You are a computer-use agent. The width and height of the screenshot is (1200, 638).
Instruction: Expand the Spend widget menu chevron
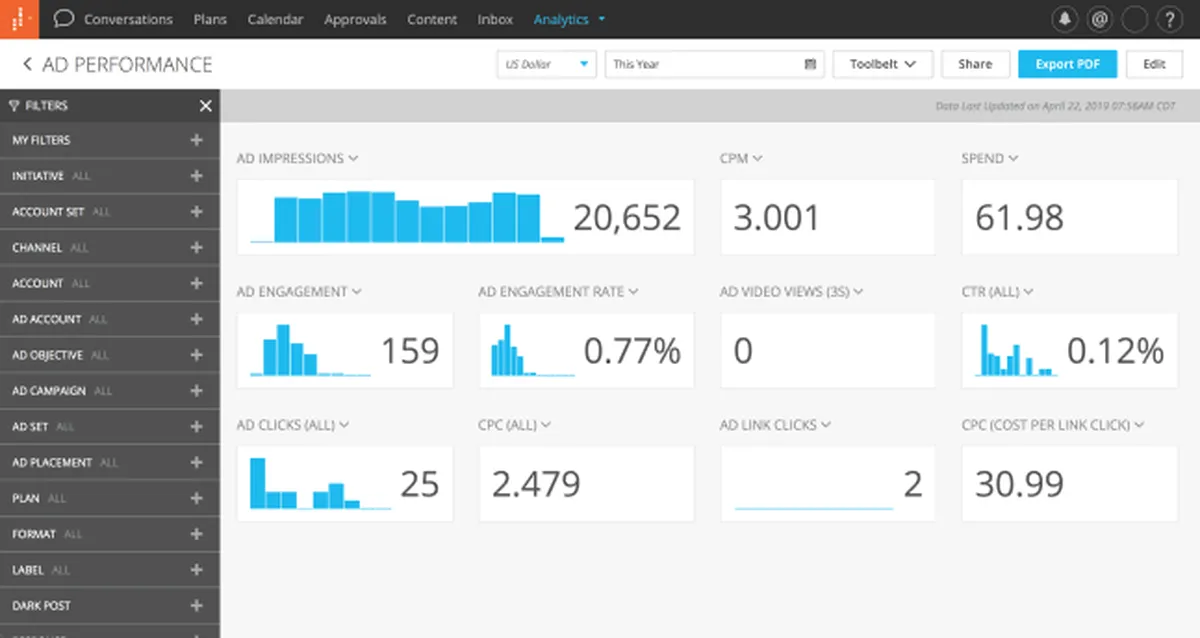click(x=1013, y=159)
